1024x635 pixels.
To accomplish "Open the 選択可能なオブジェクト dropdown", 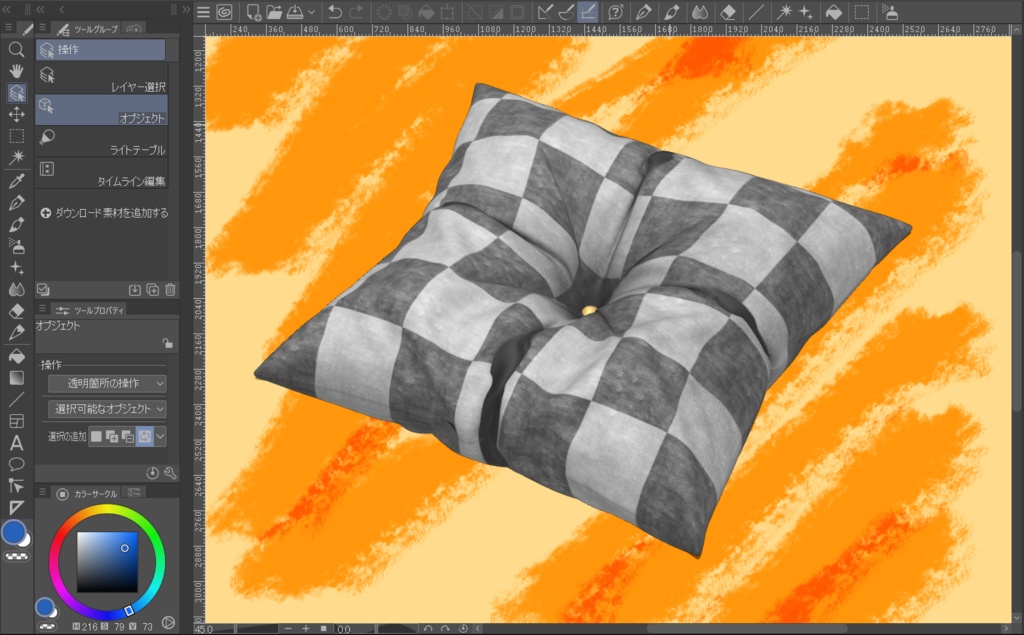I will click(x=107, y=409).
